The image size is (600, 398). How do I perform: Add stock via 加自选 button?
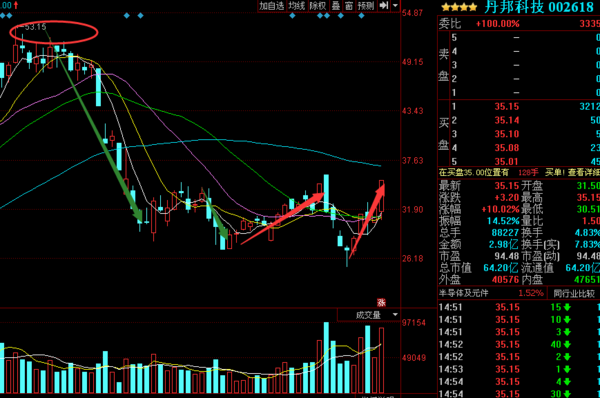[272, 5]
